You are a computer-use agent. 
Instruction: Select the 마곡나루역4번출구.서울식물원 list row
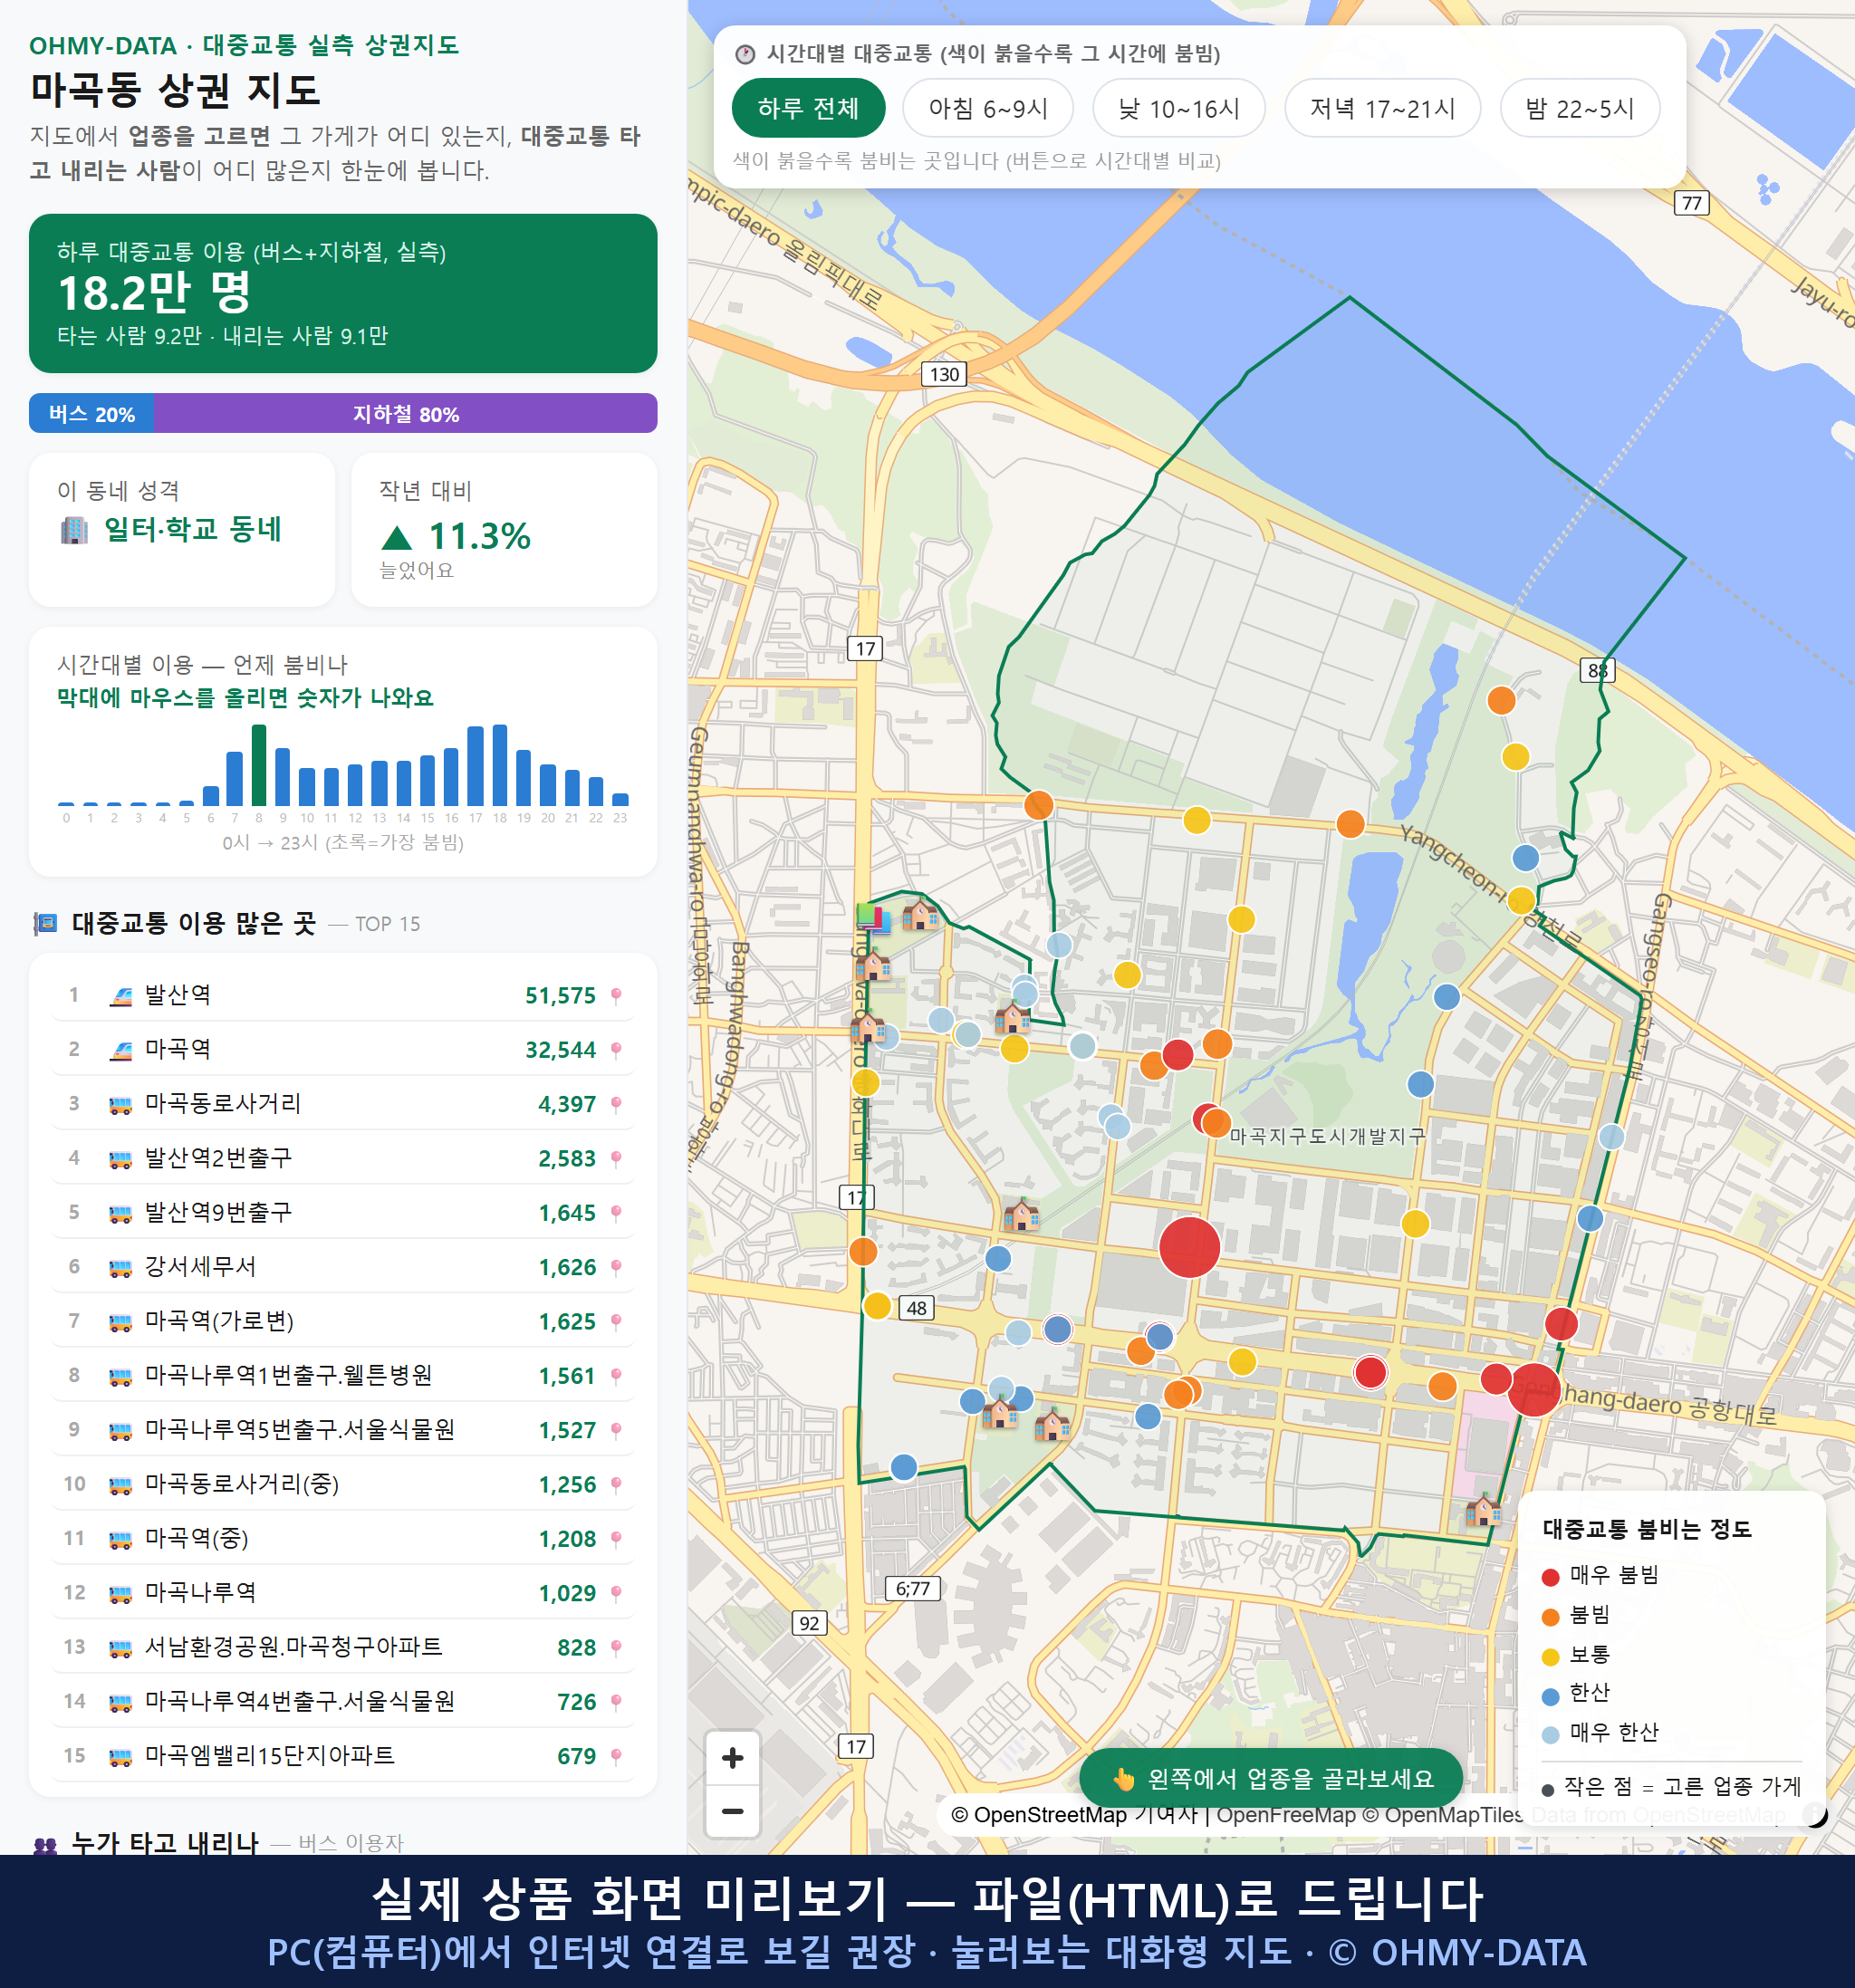343,1702
